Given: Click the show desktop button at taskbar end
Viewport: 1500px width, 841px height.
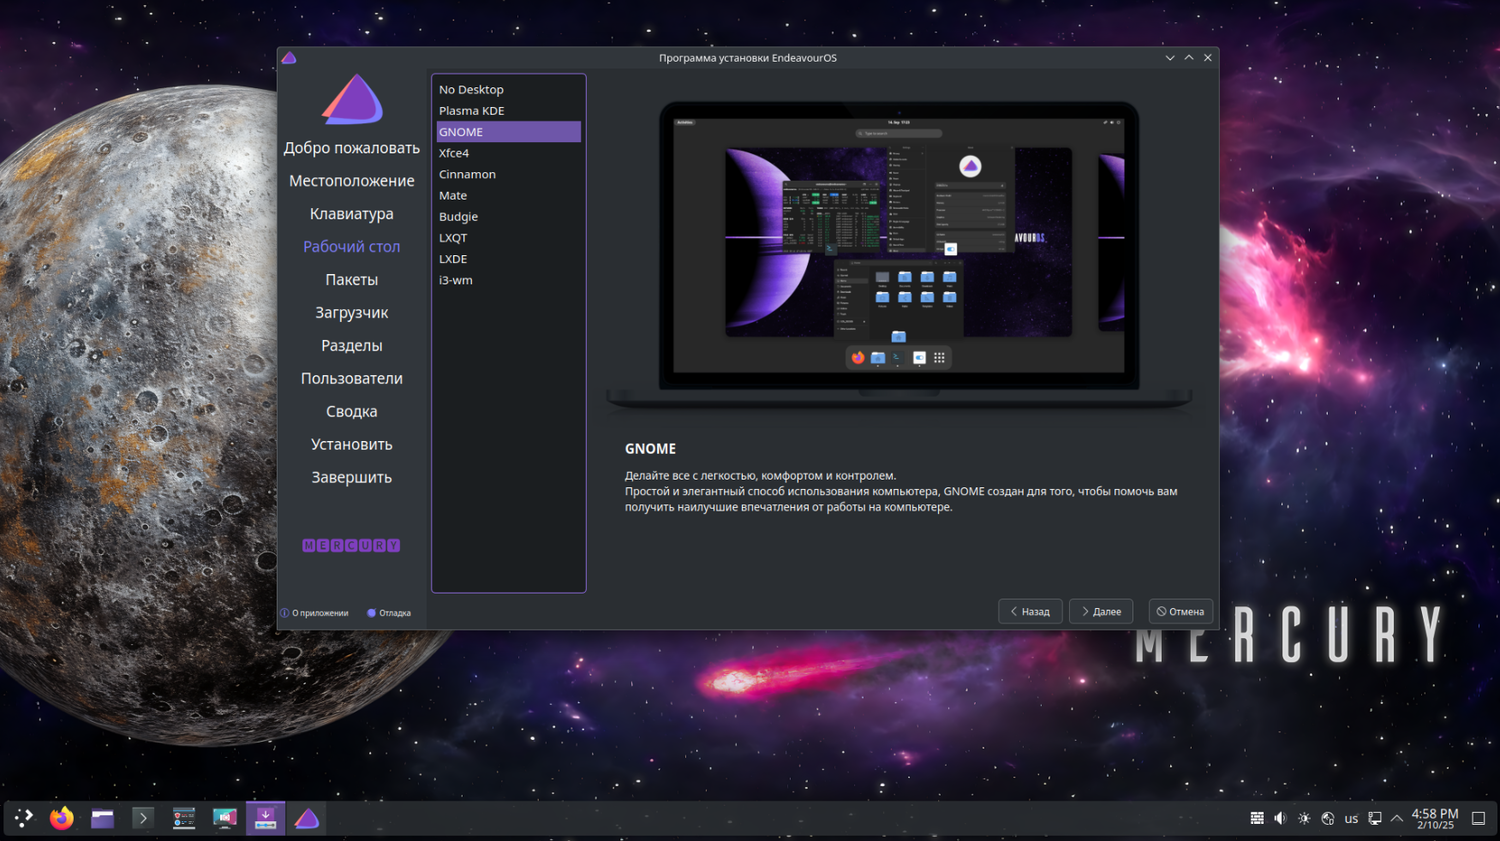Looking at the screenshot, I should click(x=1478, y=818).
